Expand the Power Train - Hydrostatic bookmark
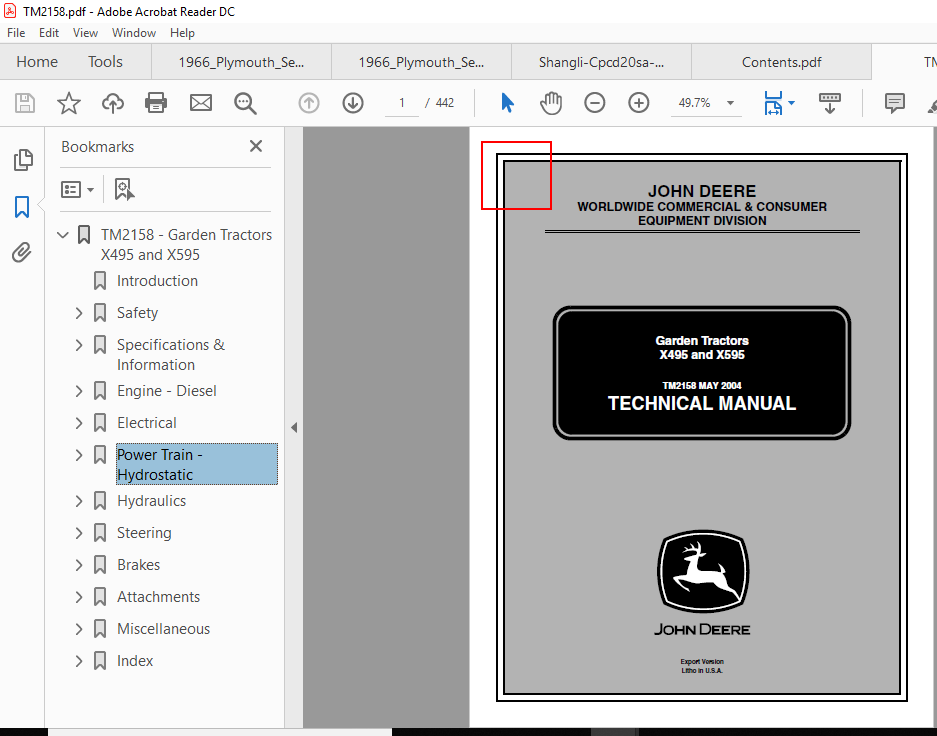 point(79,455)
